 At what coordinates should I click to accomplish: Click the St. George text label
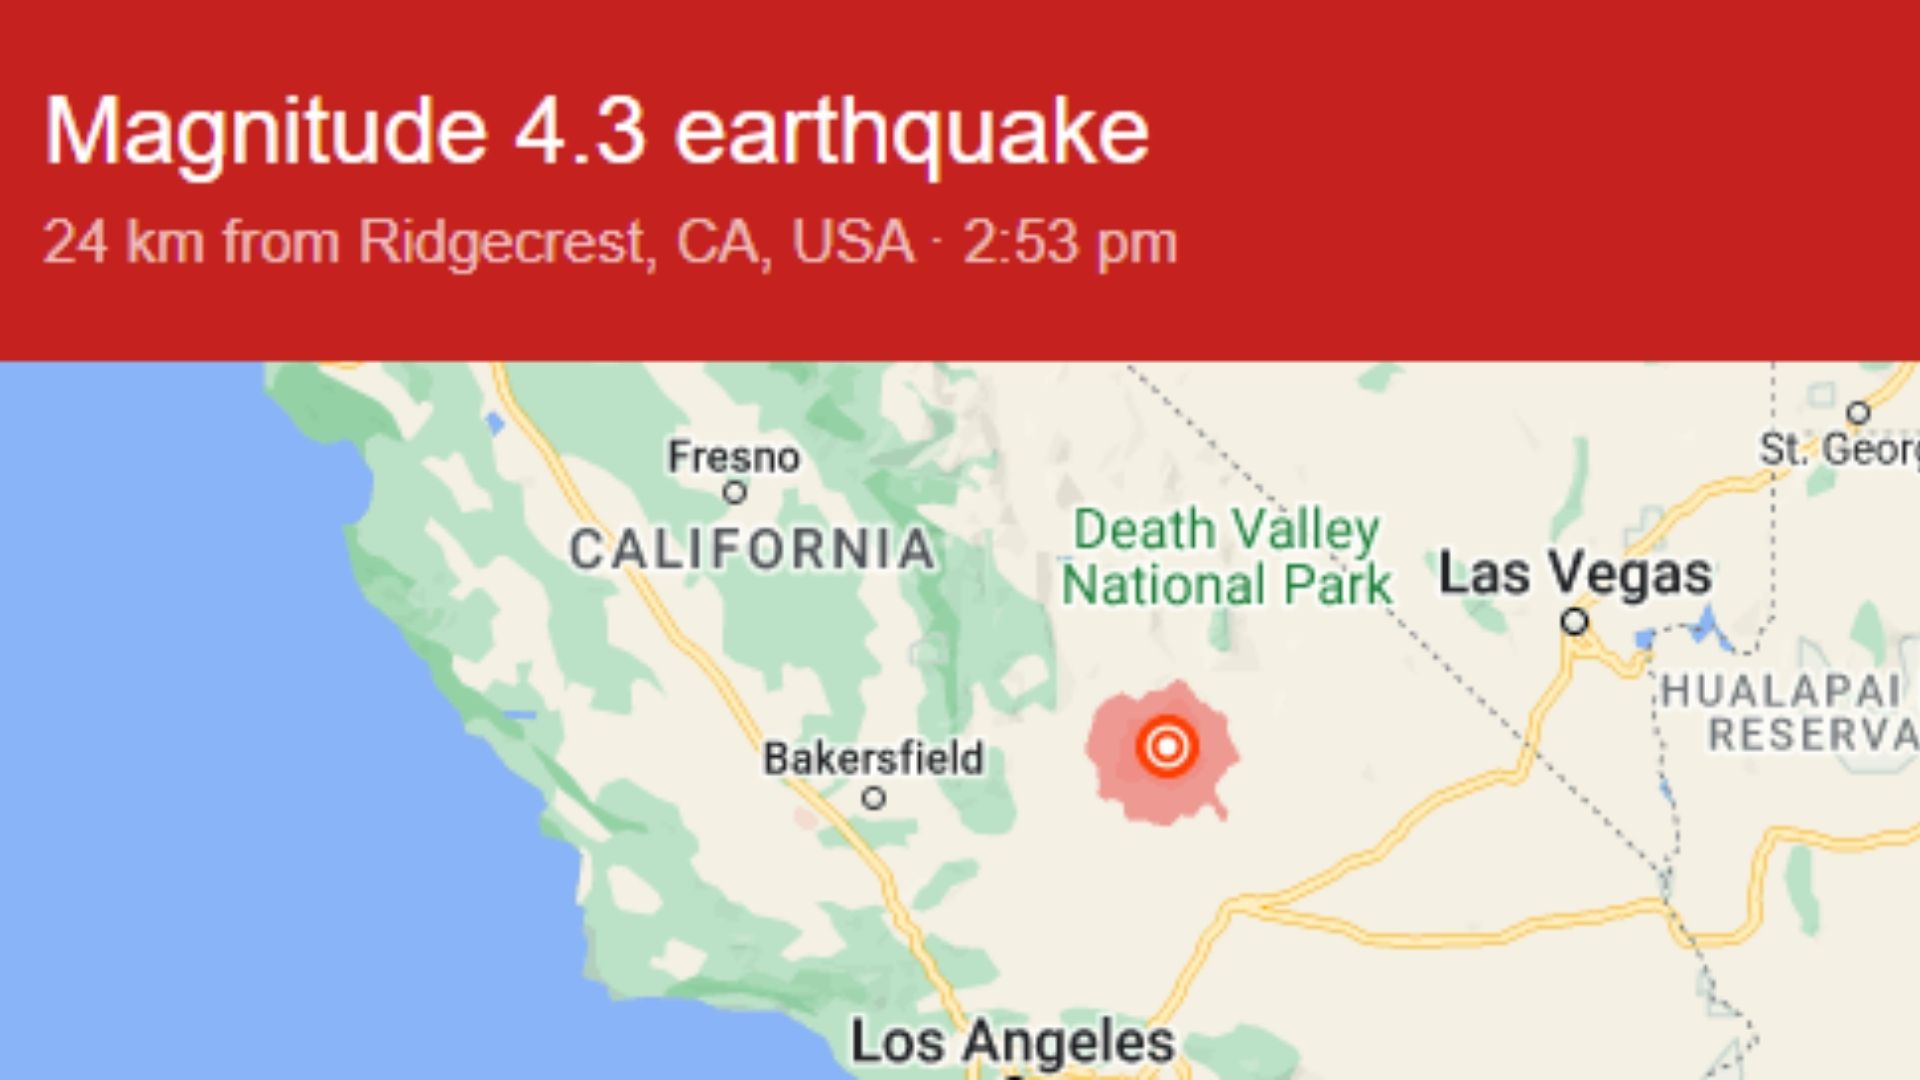[1839, 449]
